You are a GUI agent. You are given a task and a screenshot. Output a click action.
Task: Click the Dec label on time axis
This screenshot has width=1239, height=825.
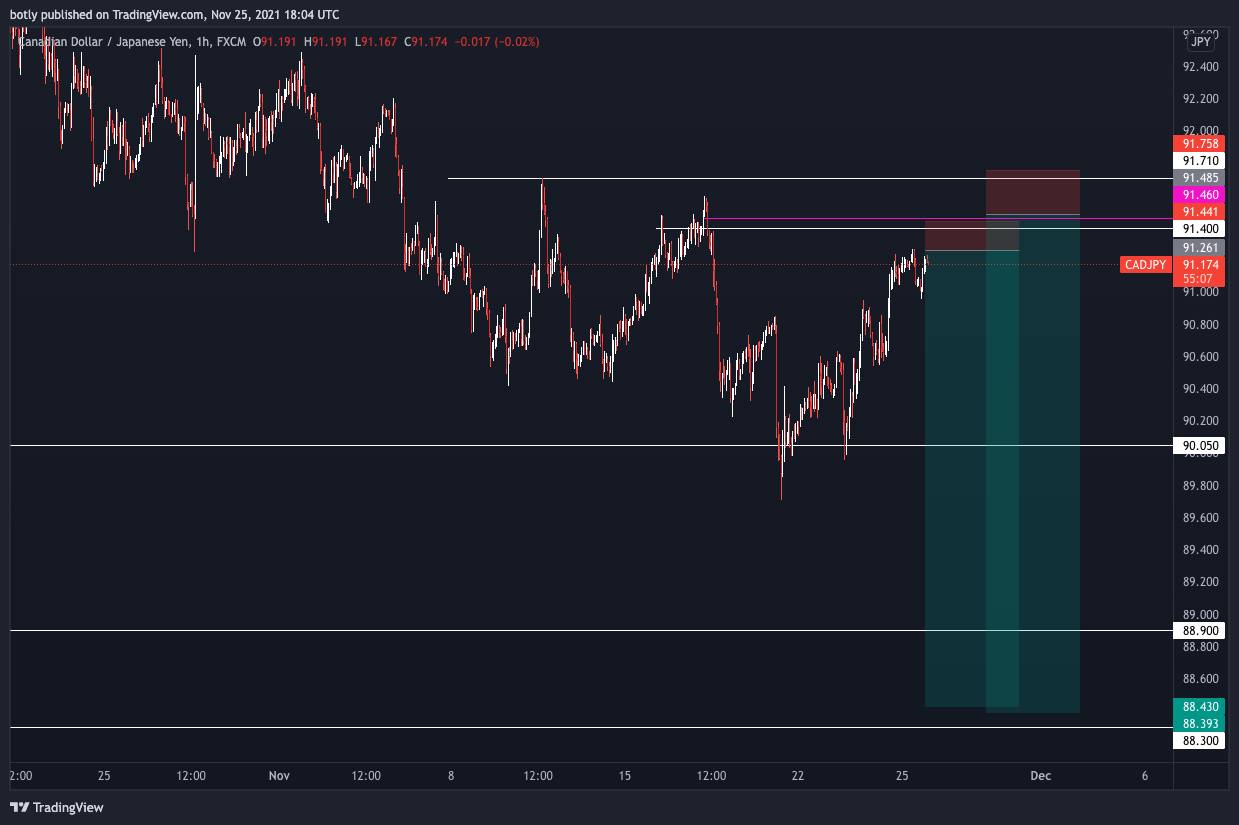(1041, 775)
